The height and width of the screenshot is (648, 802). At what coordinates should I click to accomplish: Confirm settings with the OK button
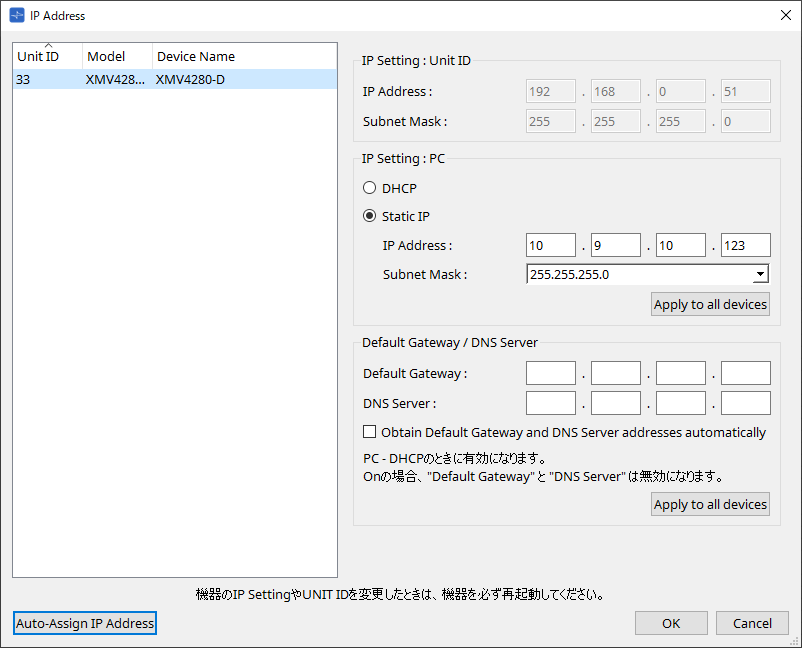[x=671, y=623]
